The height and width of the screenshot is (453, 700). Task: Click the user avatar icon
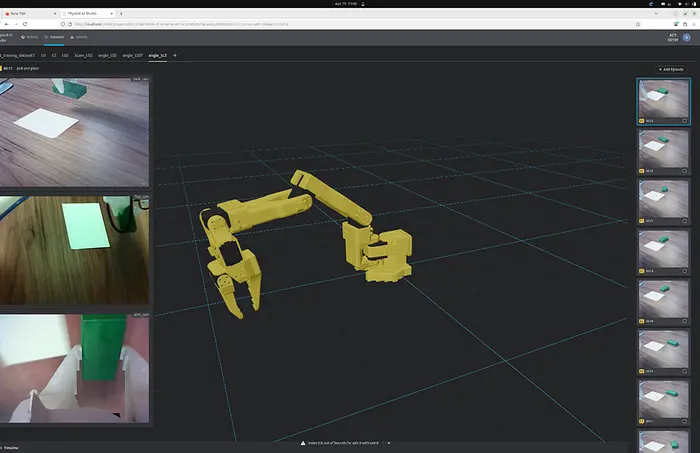tap(687, 37)
